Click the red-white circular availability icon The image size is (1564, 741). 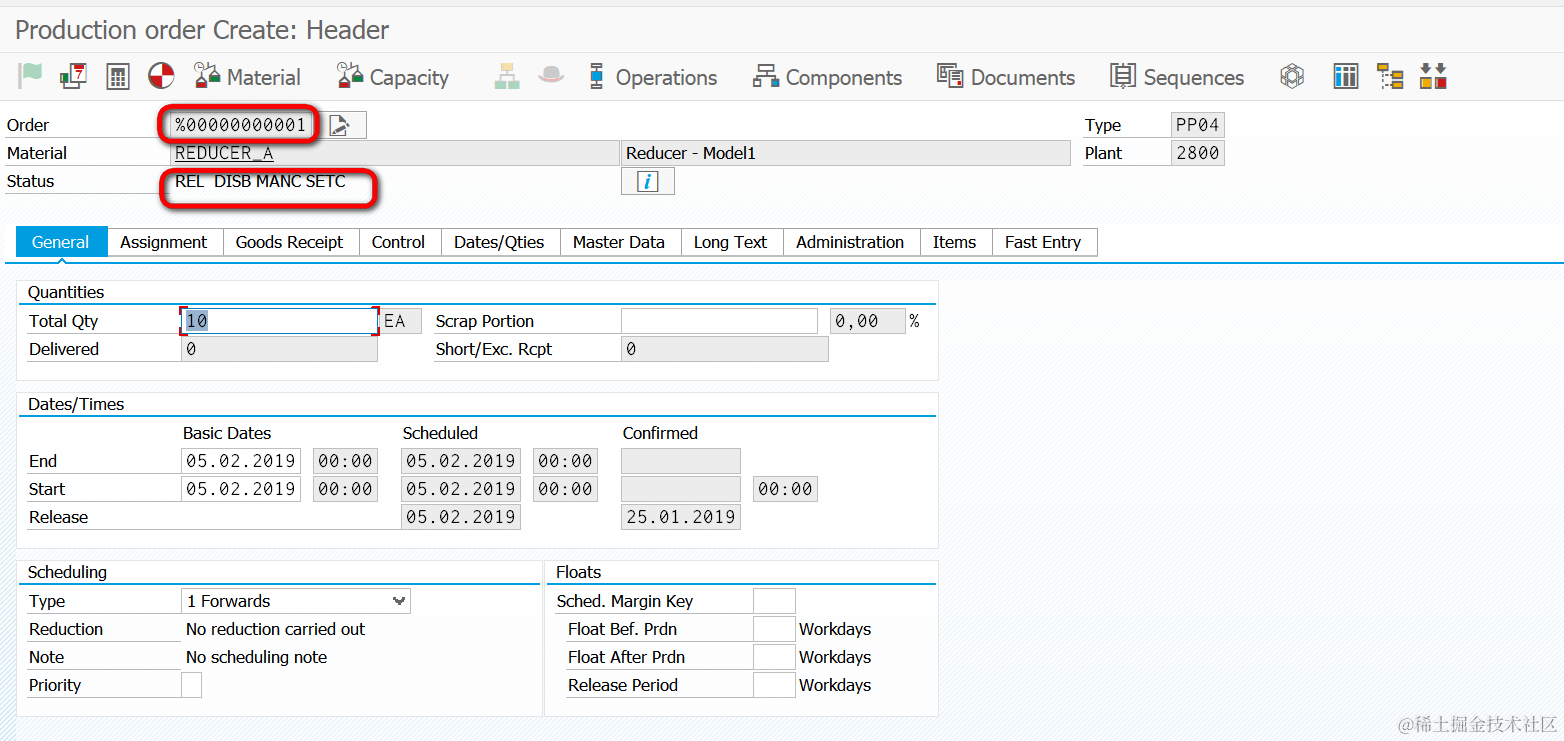tap(161, 76)
